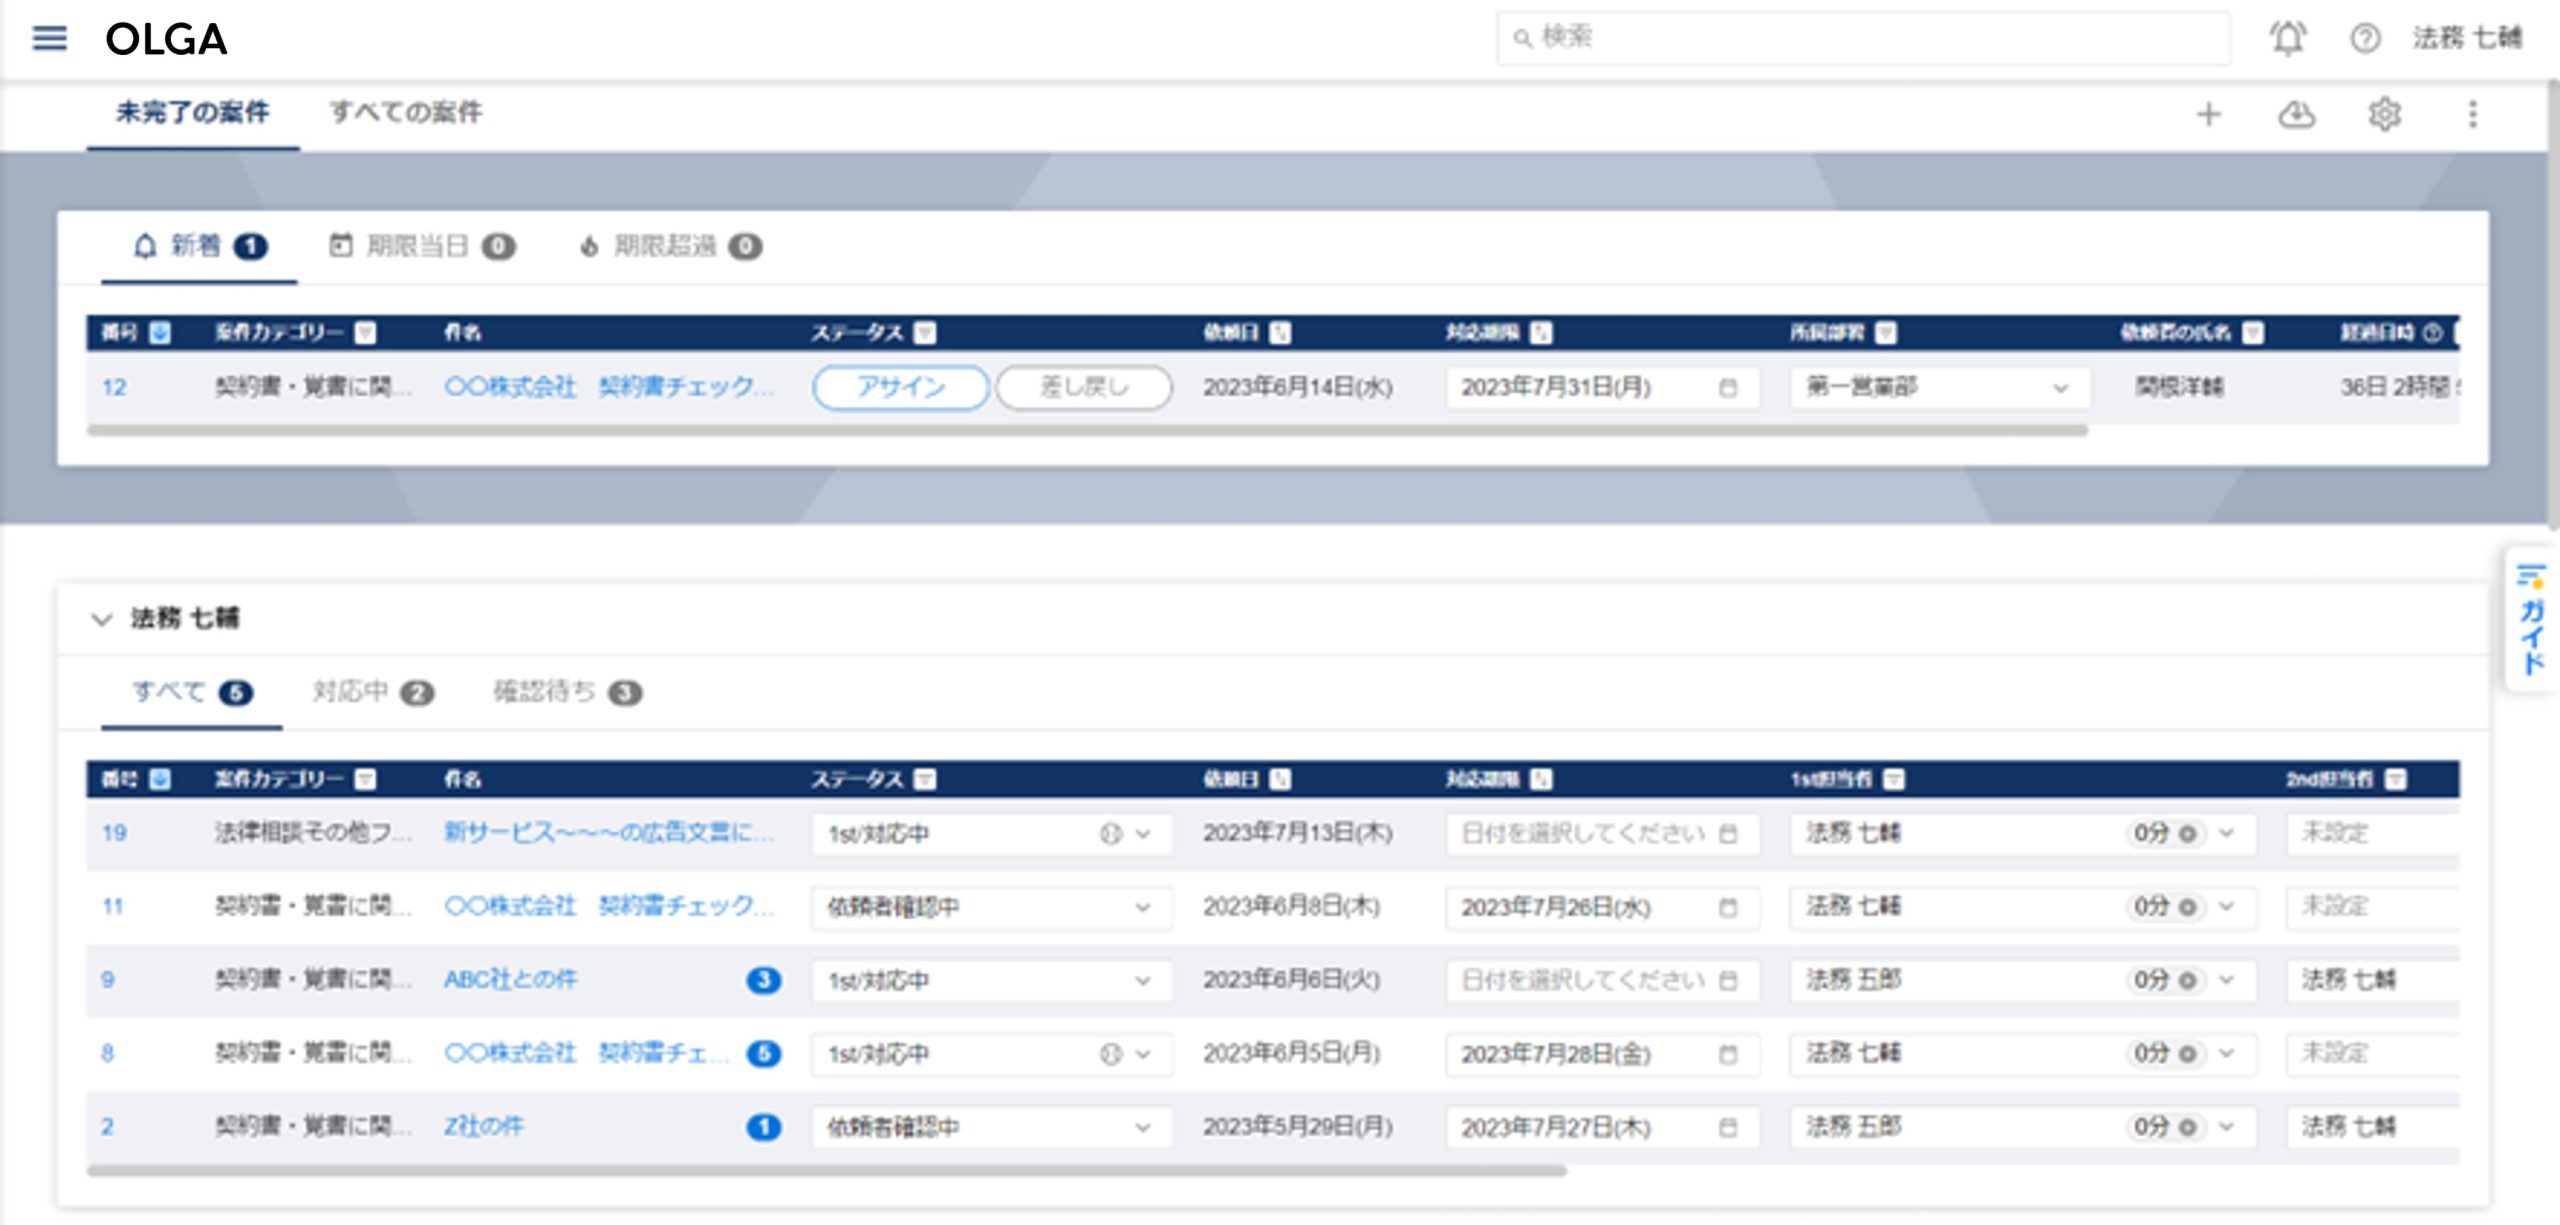Open the help question mark icon

click(2365, 38)
